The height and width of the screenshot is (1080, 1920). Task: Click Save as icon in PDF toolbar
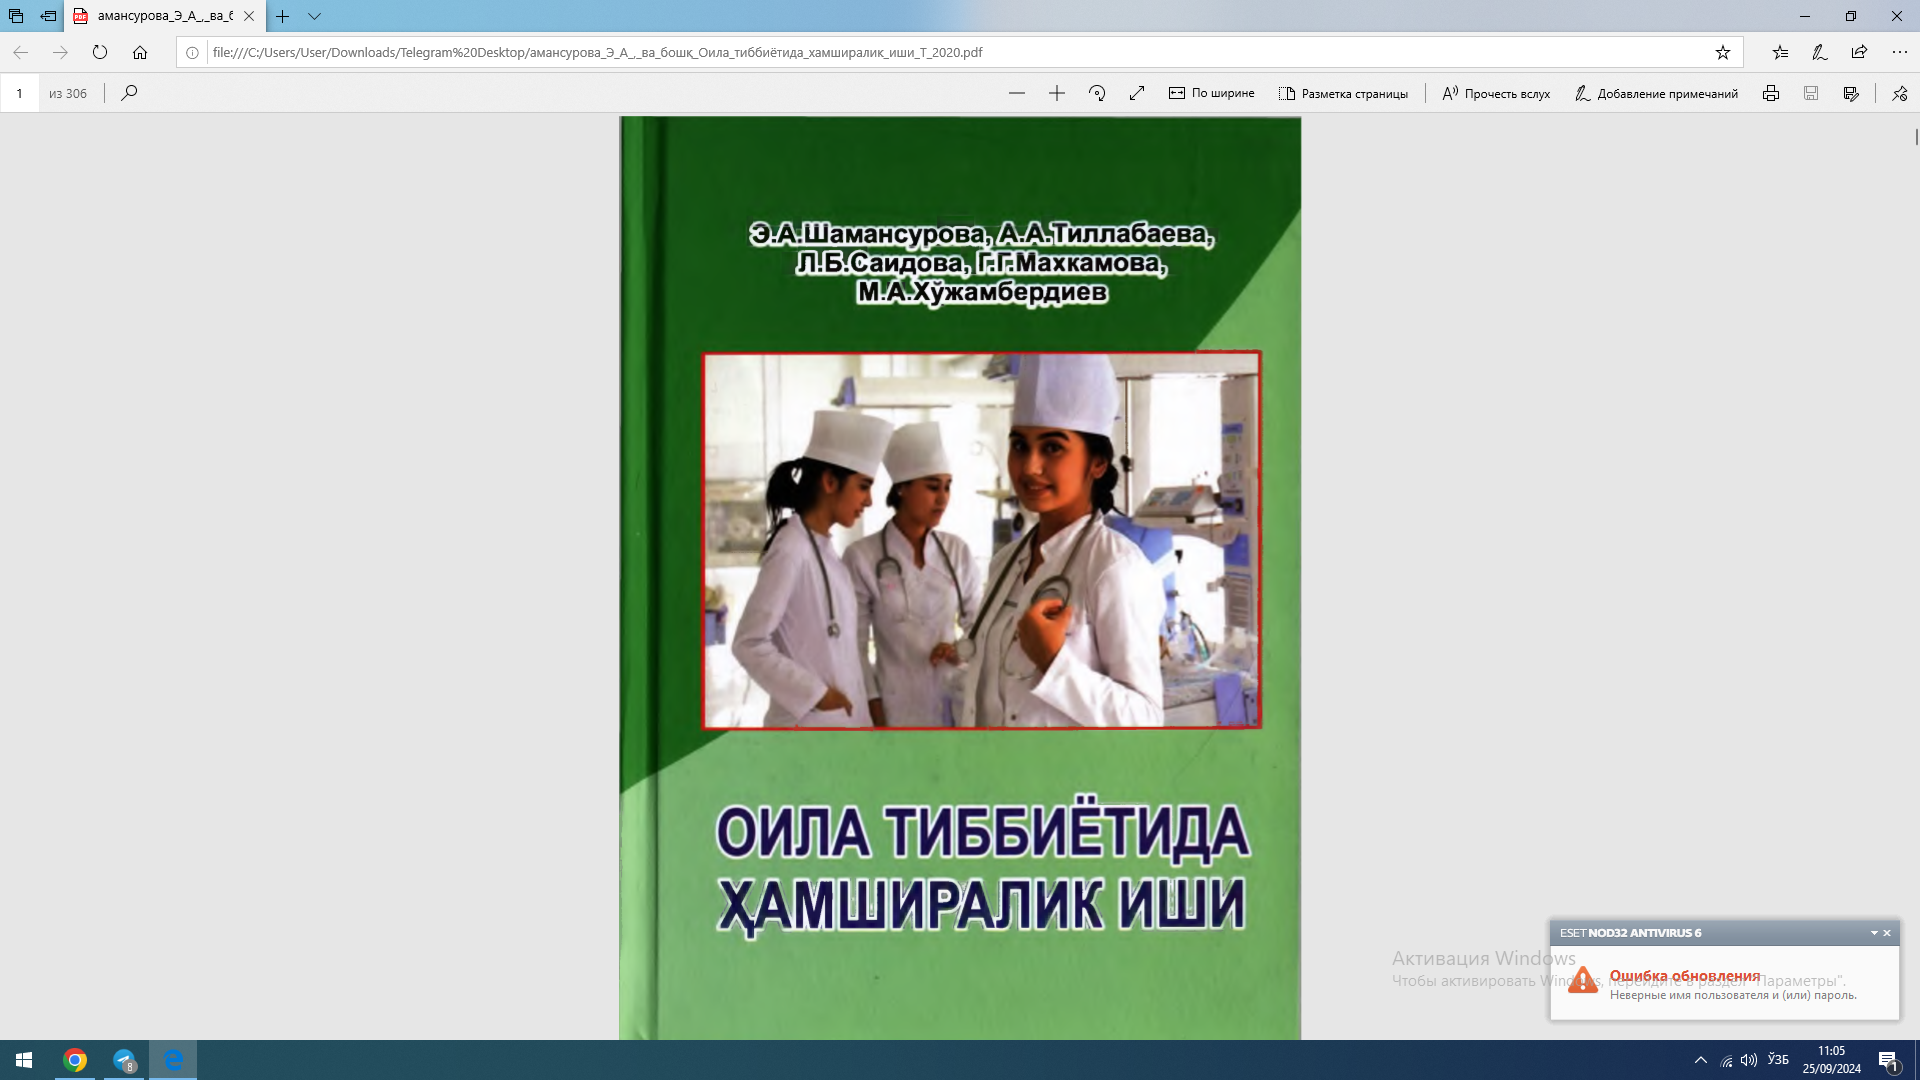tap(1851, 93)
